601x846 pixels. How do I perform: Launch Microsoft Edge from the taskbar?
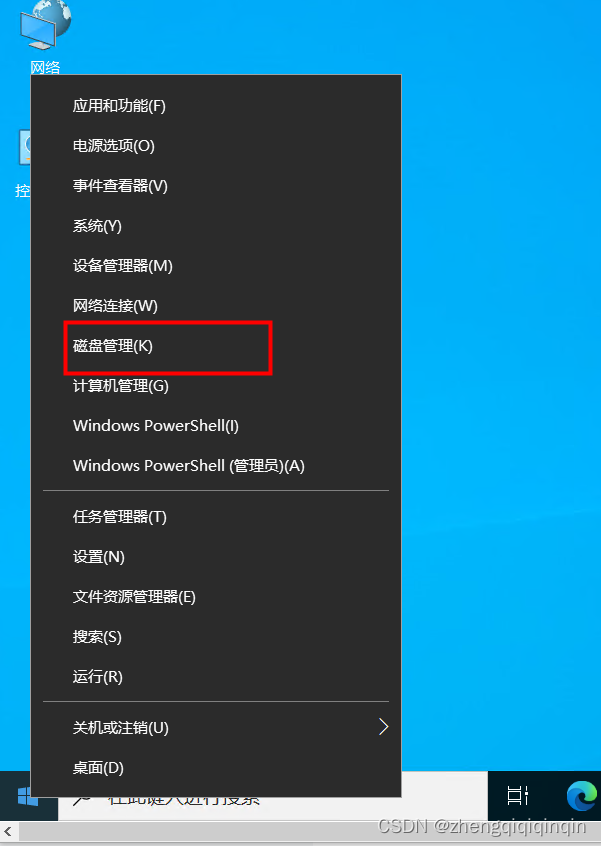point(581,795)
